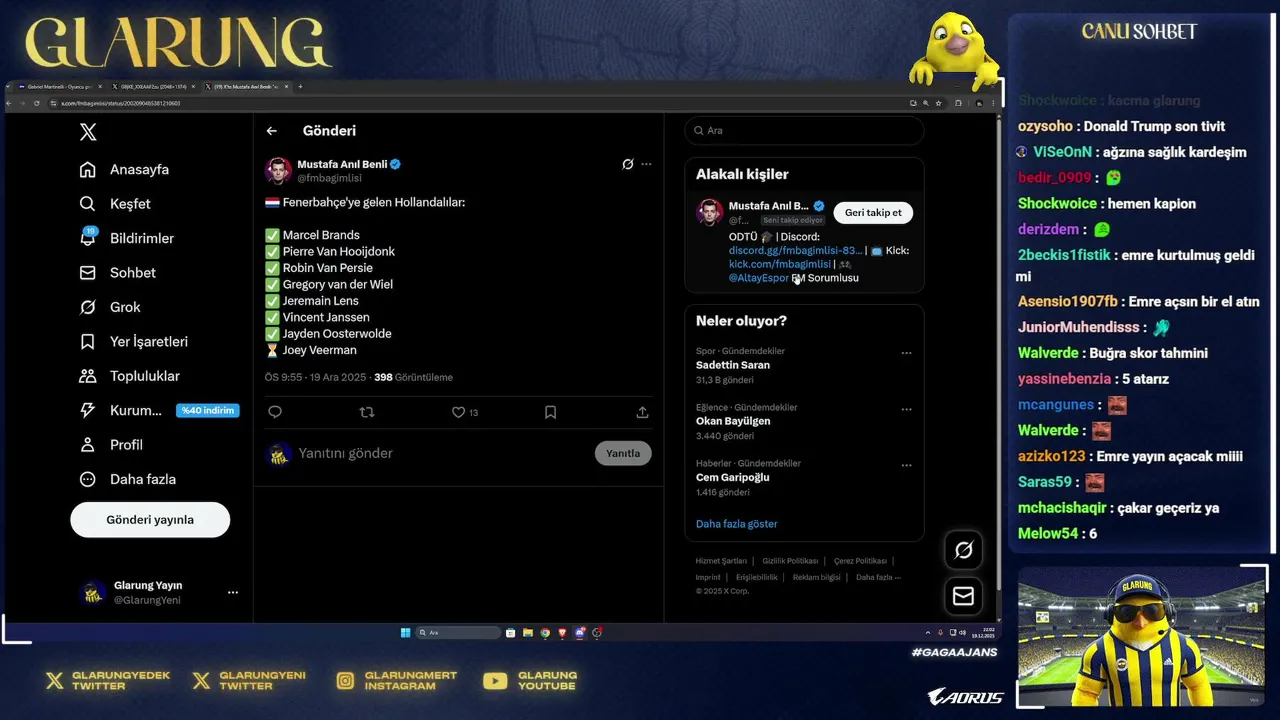
Task: Click Geri takip et button
Action: point(873,213)
